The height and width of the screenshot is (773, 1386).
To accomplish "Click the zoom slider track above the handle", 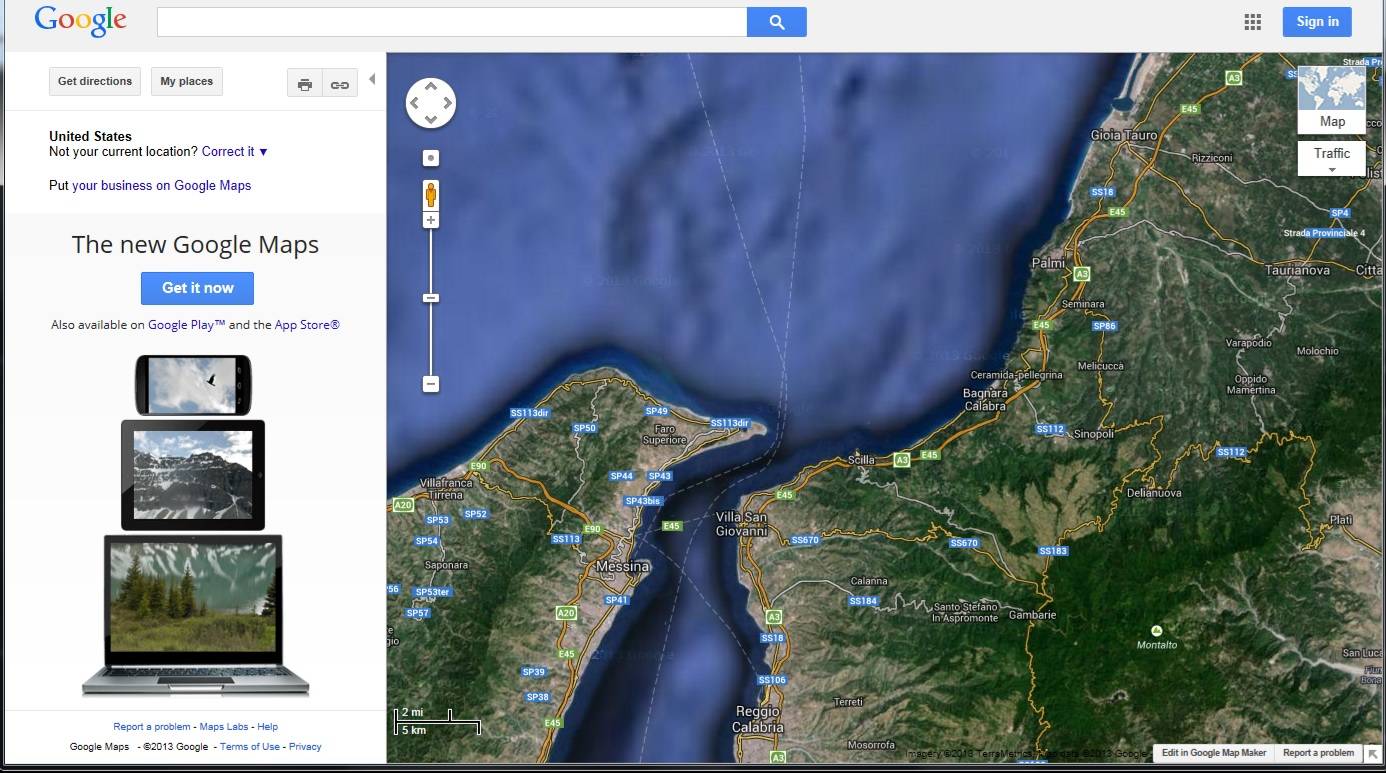I will pyautogui.click(x=431, y=260).
